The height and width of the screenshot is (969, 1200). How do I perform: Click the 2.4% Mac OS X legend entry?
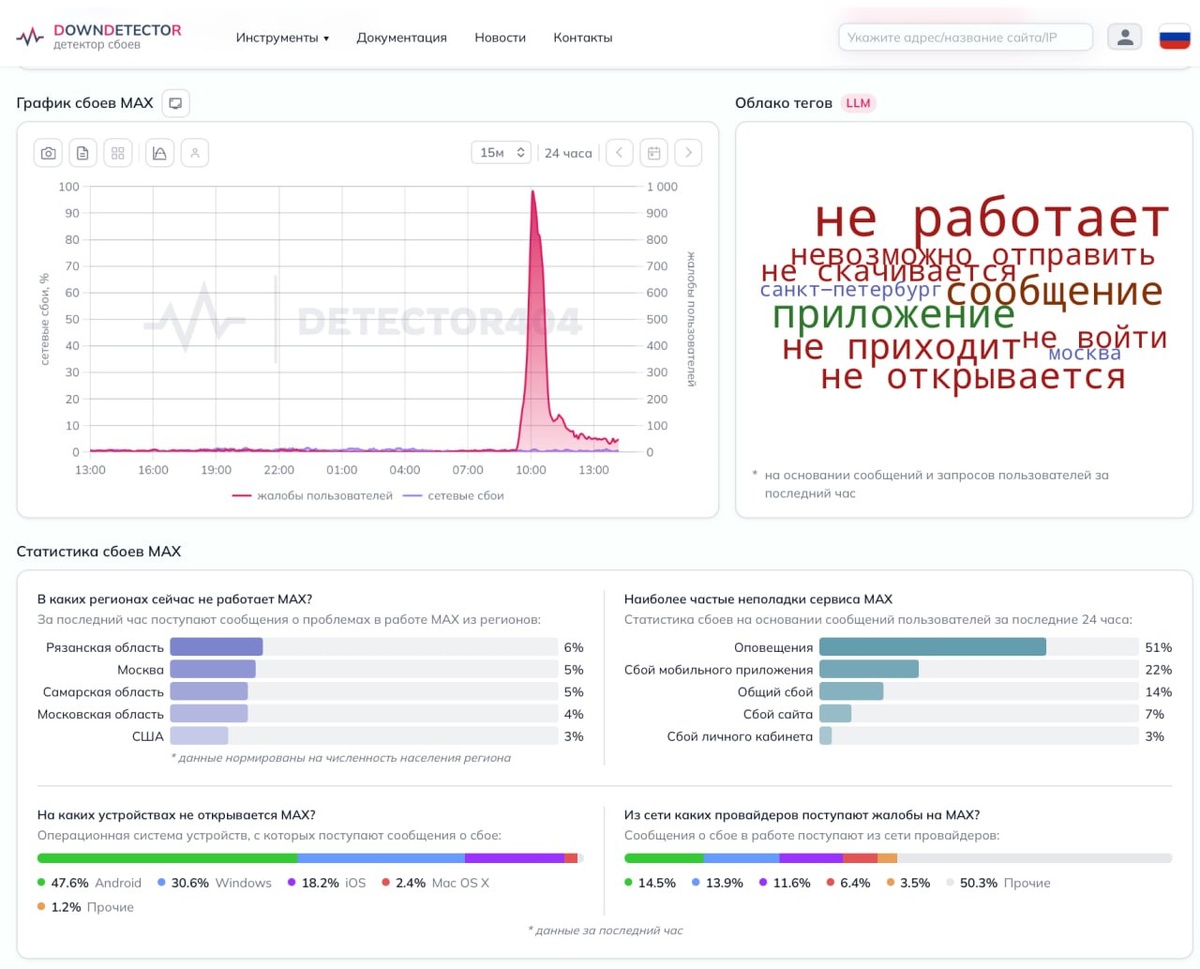[x=435, y=883]
